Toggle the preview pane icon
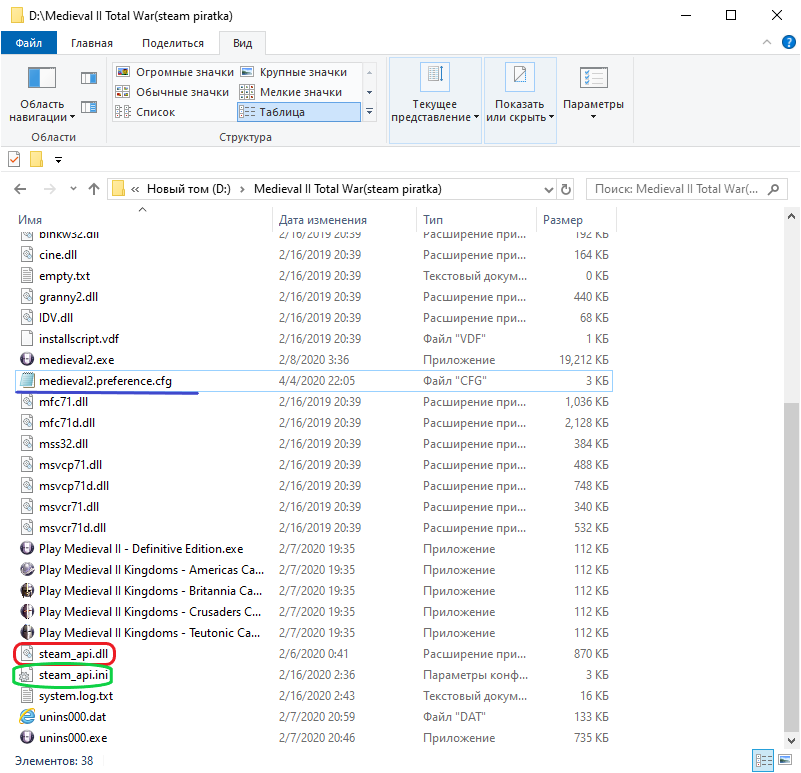This screenshot has height=773, width=801. 89,78
